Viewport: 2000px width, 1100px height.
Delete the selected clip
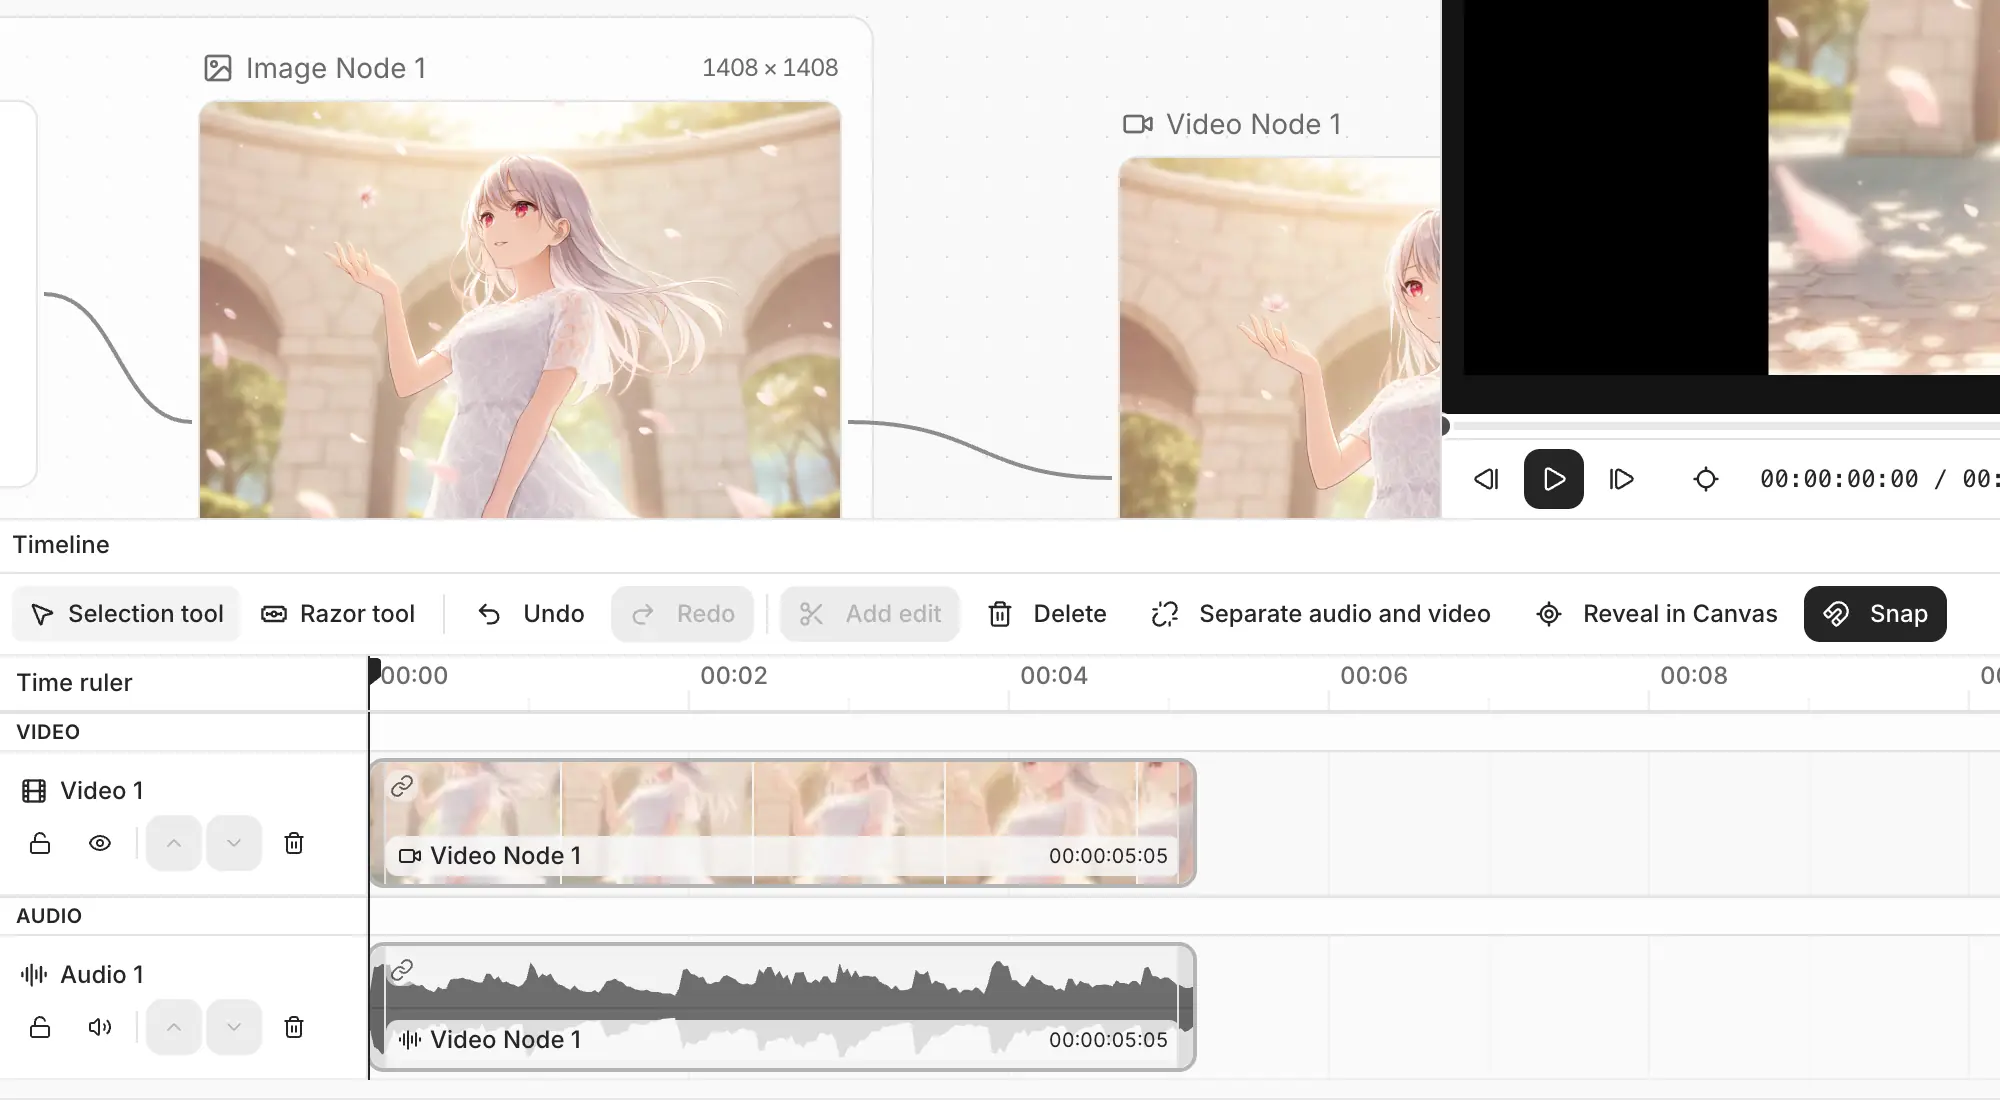coord(1047,614)
